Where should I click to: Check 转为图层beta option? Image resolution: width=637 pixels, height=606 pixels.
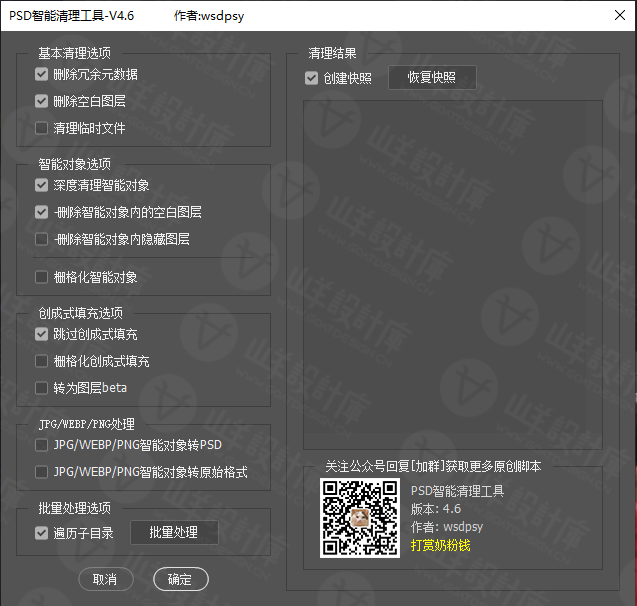(41, 388)
